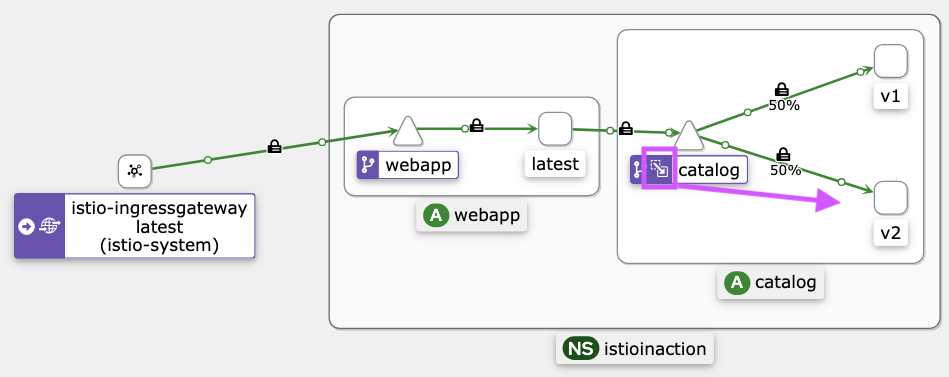Select the catalog v1 workload square node
The height and width of the screenshot is (377, 949).
pos(890,61)
